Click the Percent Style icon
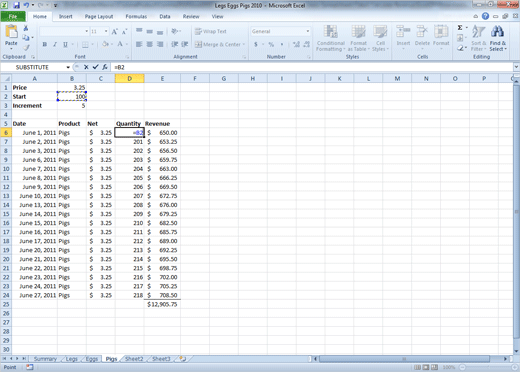Screen dimensions: 520x372 (x=271, y=44)
